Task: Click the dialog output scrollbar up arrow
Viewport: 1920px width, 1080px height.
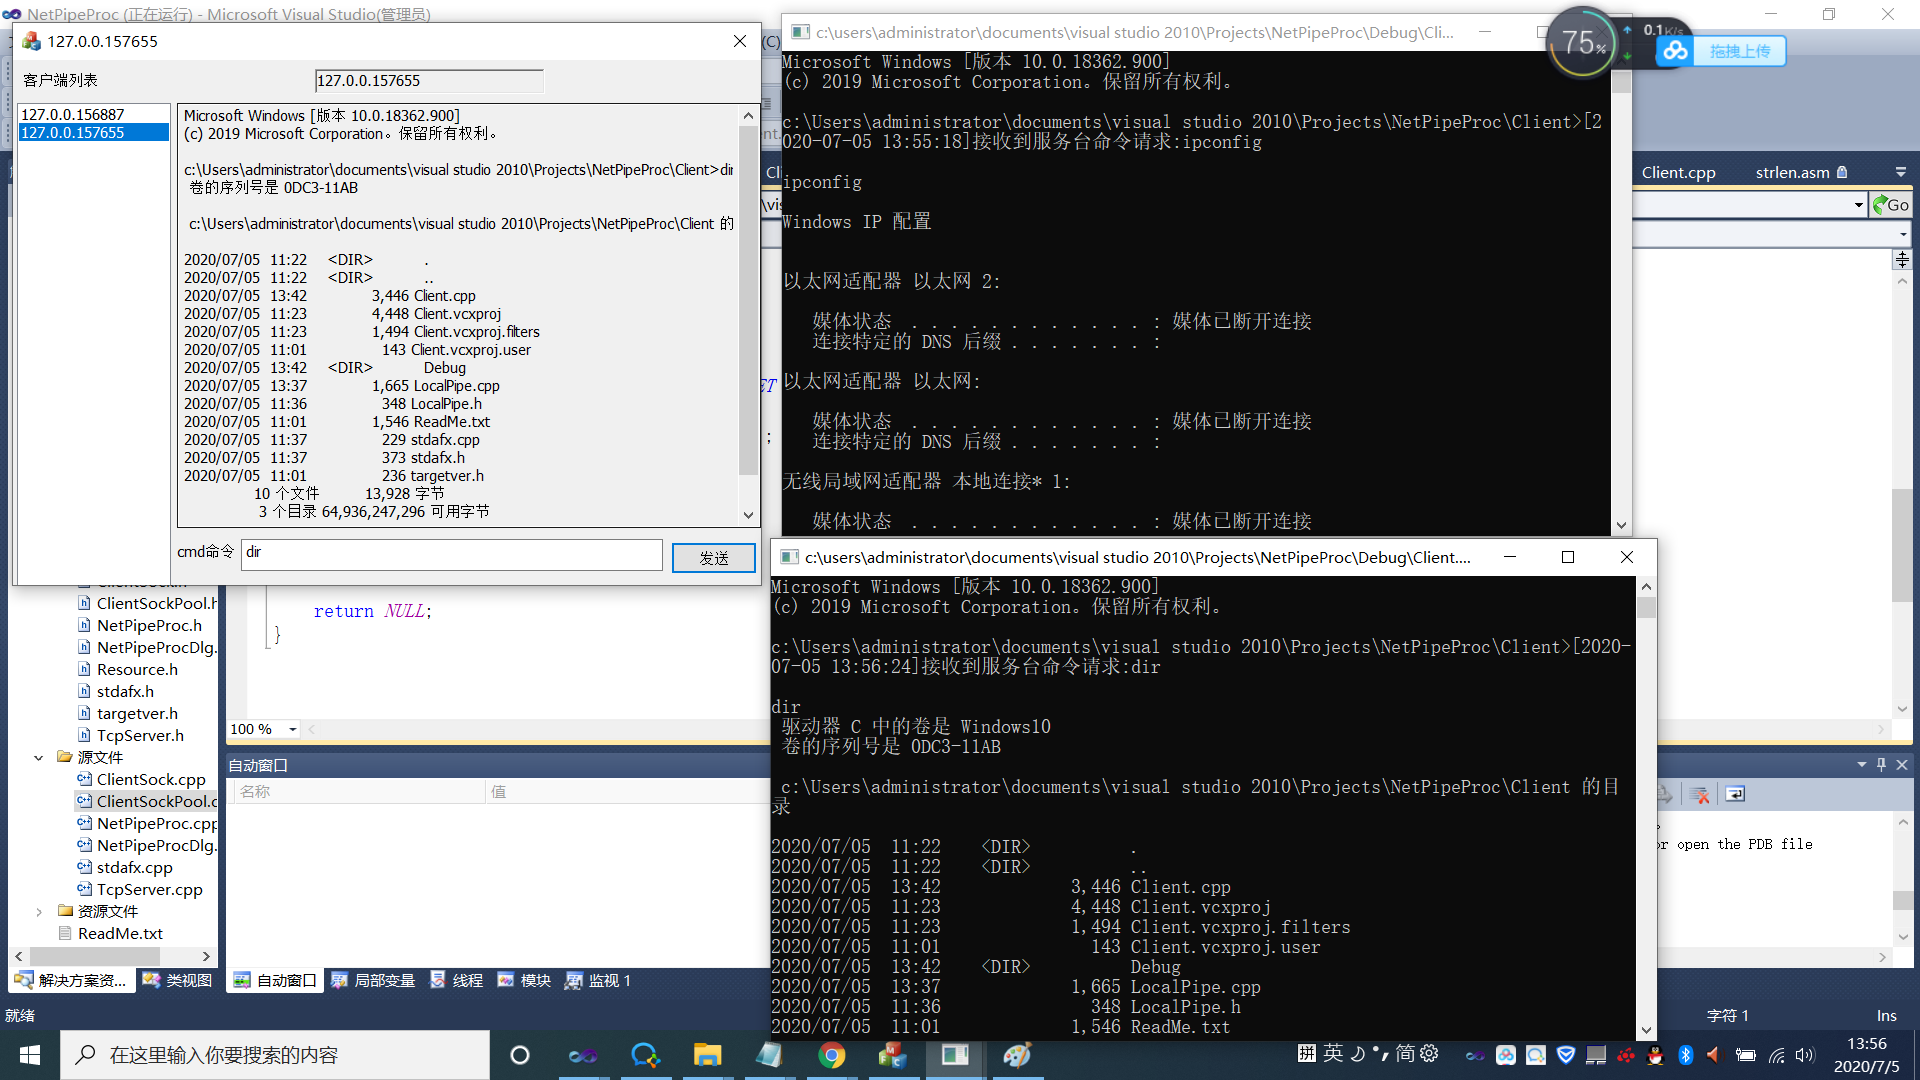Action: 748,116
